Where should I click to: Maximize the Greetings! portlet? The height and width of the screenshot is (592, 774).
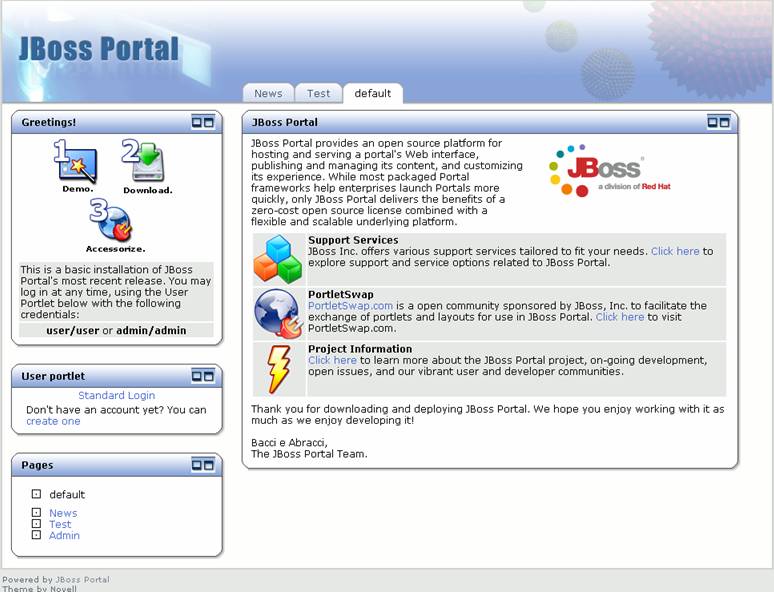point(209,122)
